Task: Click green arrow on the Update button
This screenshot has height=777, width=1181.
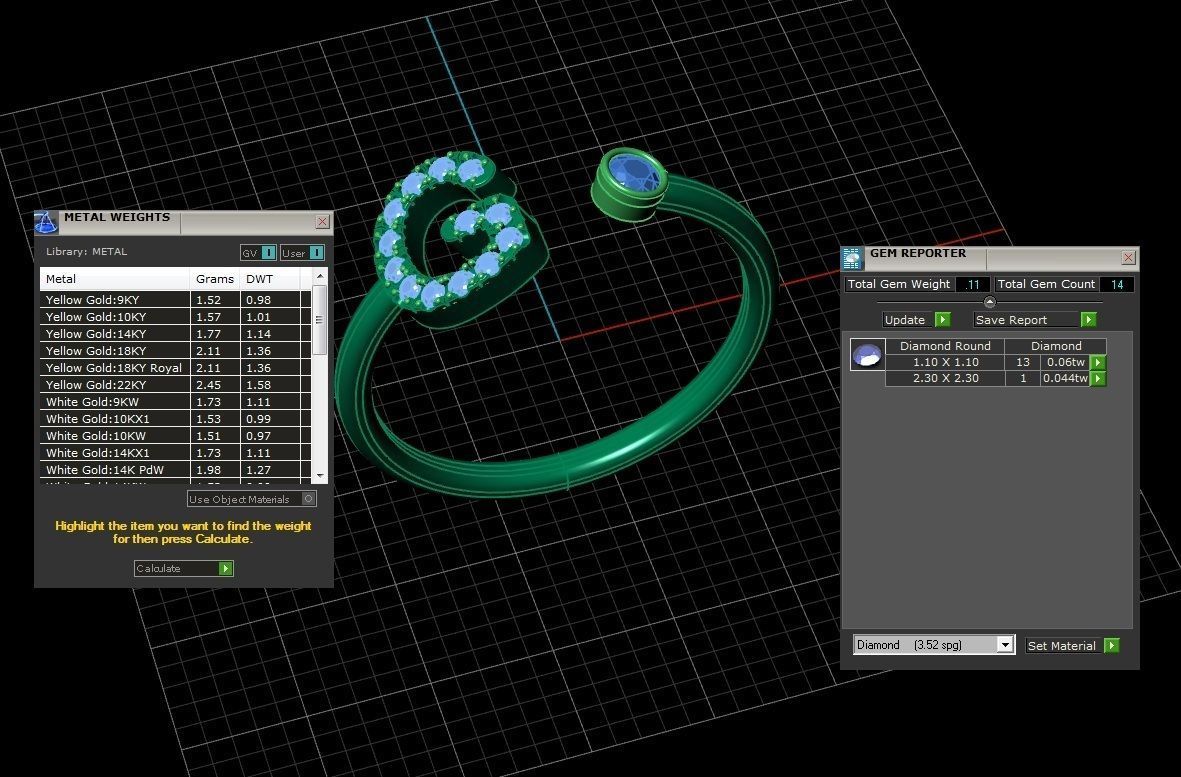Action: click(x=942, y=320)
